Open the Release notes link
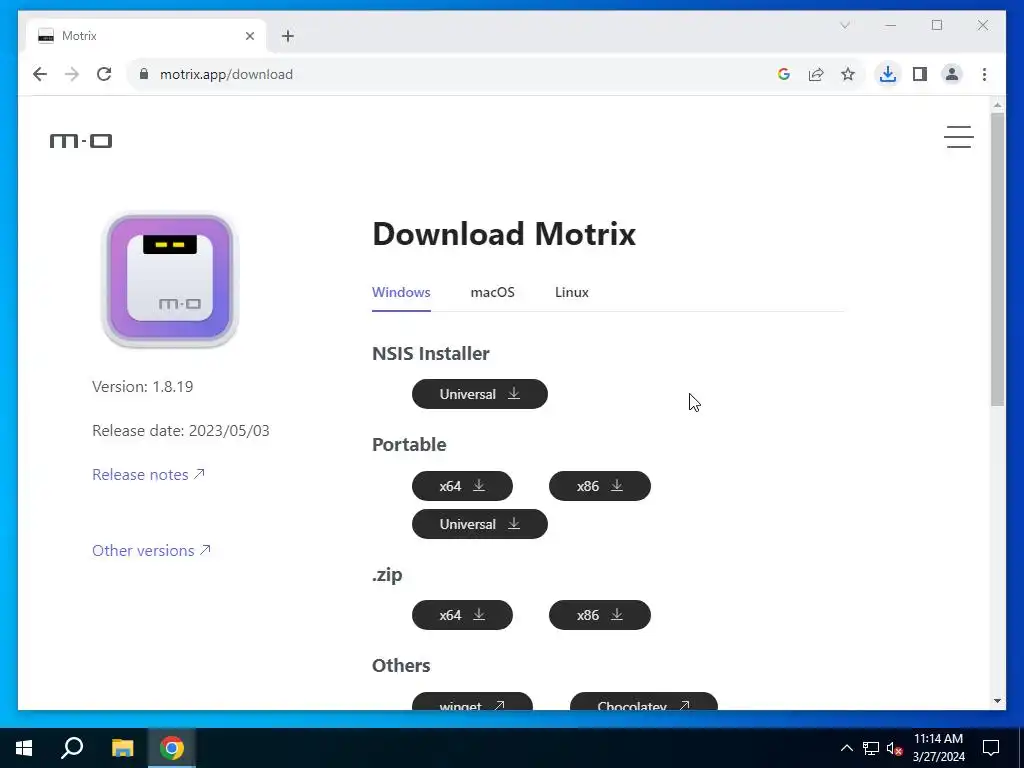 (148, 475)
